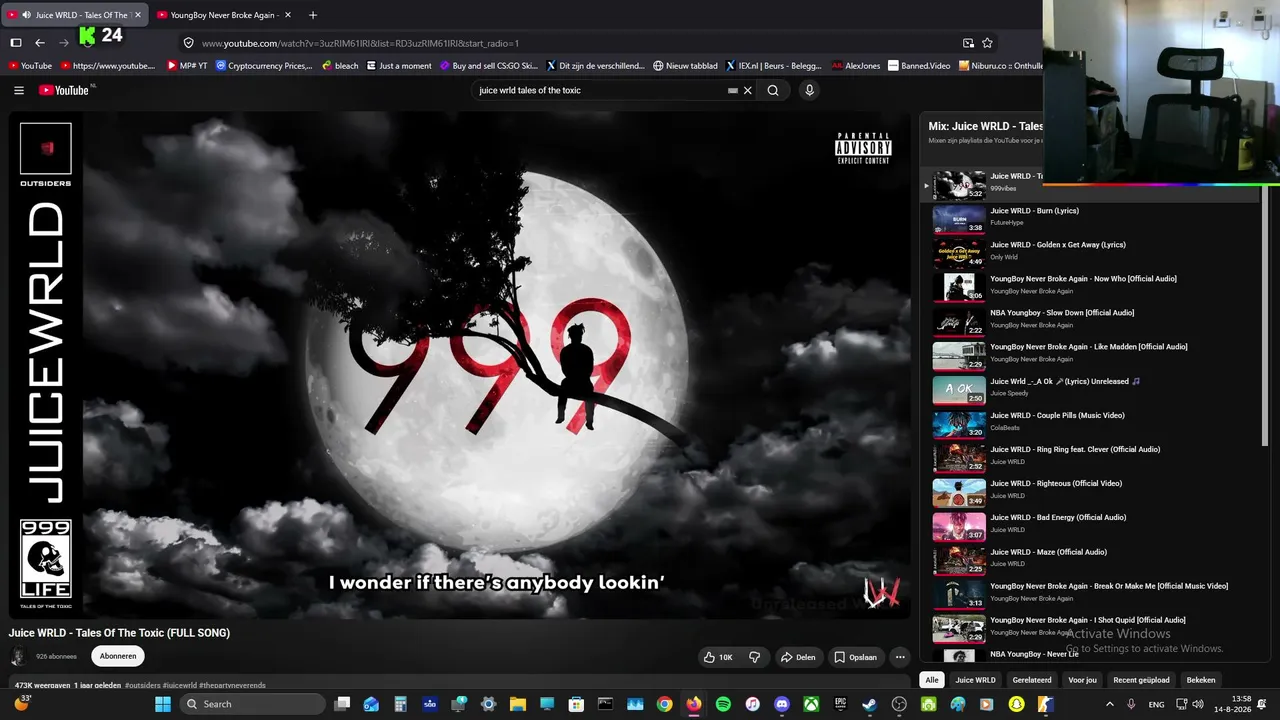Select the Juice WRLD - Tales Of The Toxic tab
Image resolution: width=1280 pixels, height=720 pixels.
[x=75, y=15]
